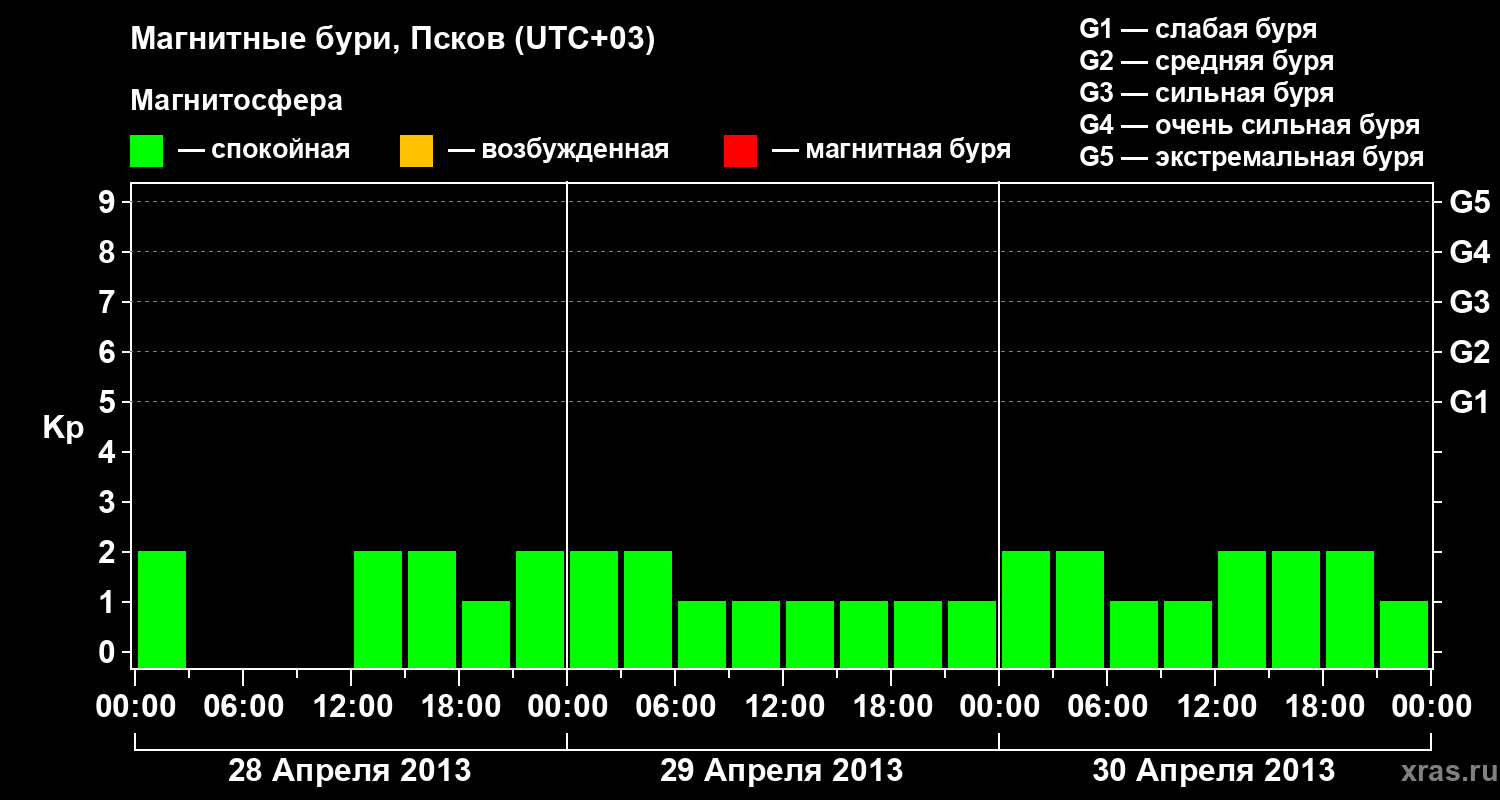
Task: Click the green спокойная legend swatch
Action: (x=147, y=151)
